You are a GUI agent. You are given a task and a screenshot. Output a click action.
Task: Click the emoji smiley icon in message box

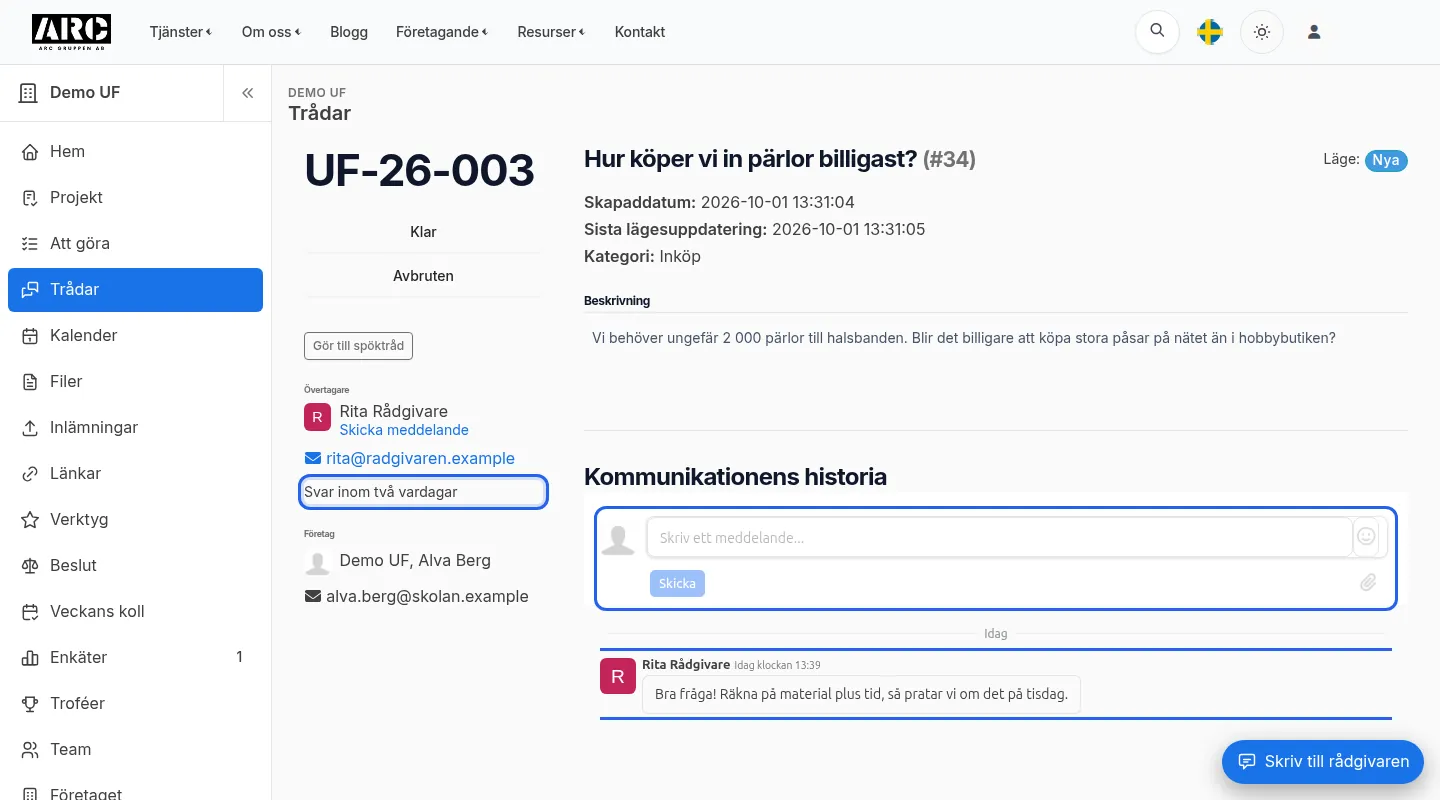tap(1366, 537)
